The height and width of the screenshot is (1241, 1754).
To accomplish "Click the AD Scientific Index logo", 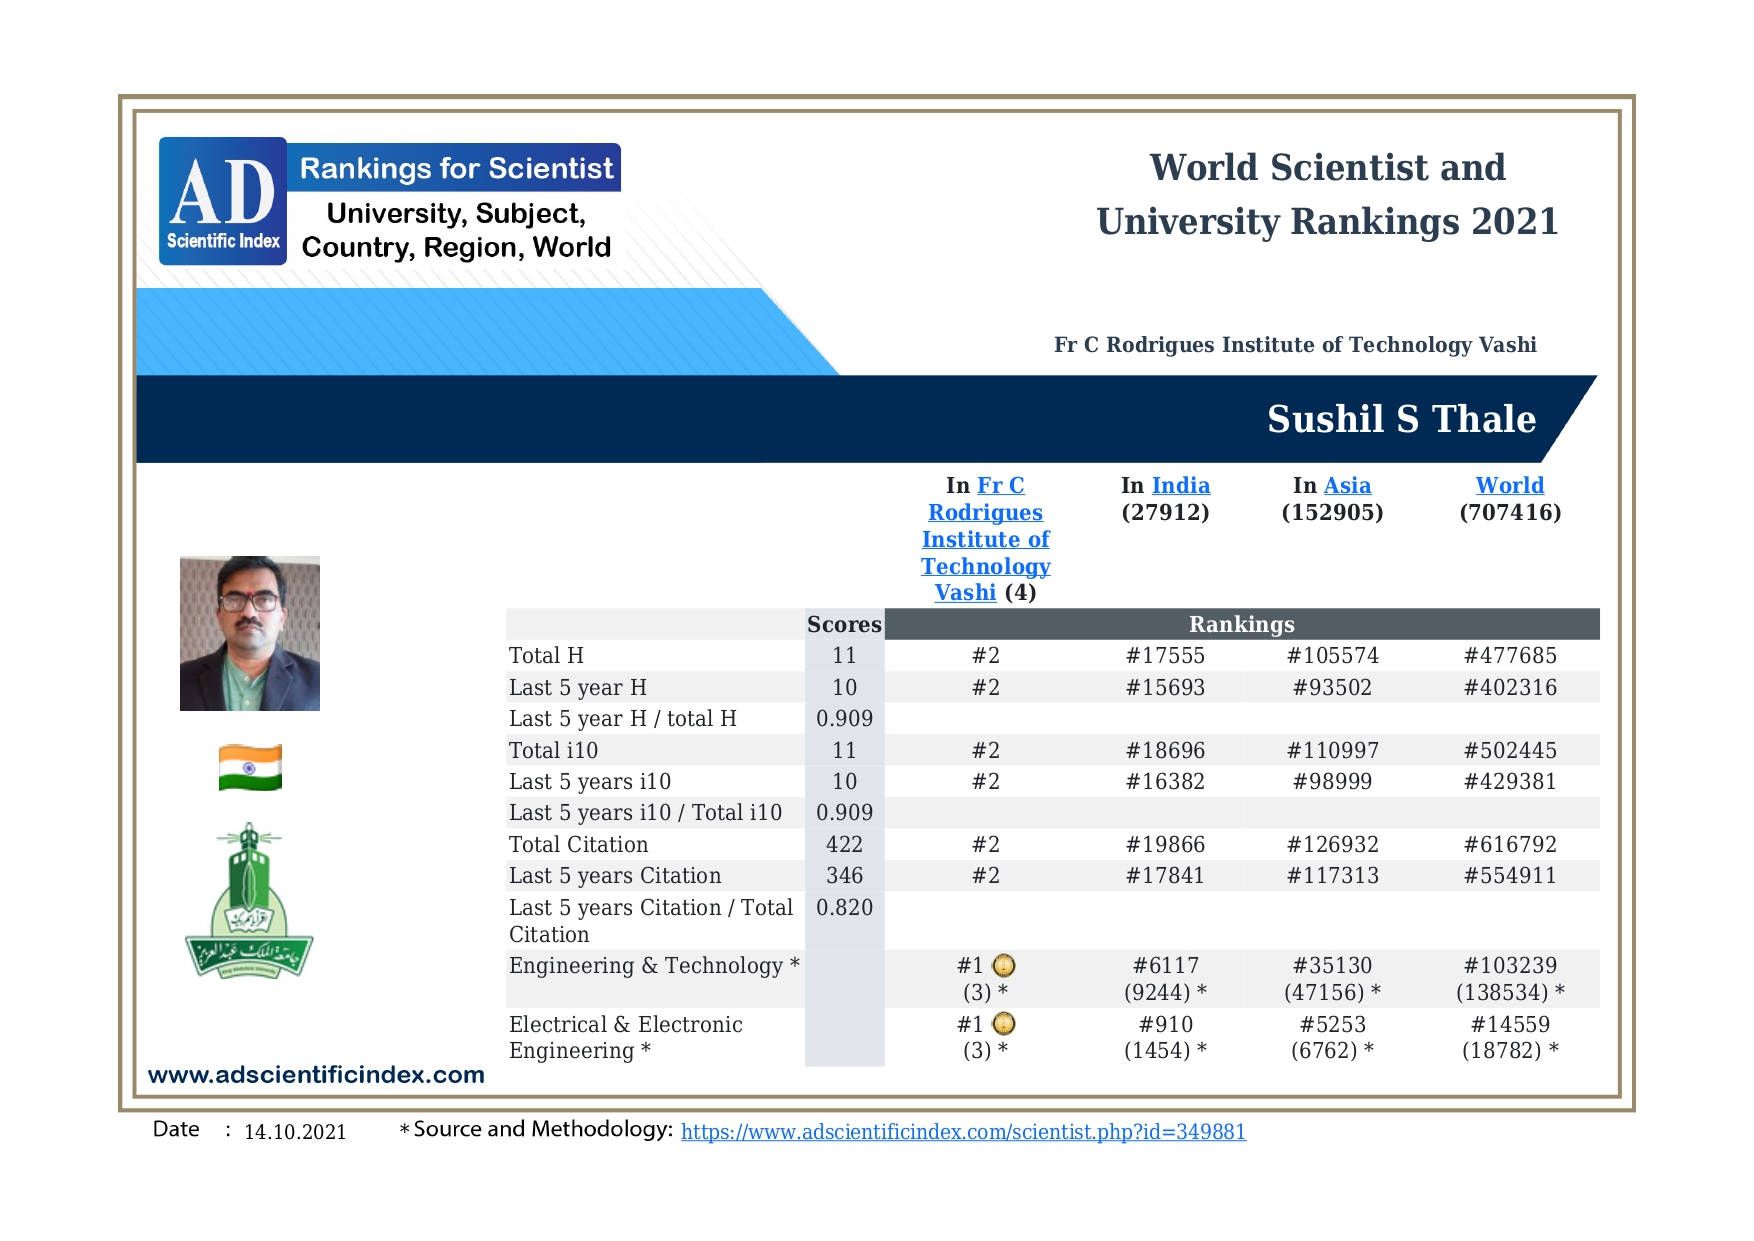I will pyautogui.click(x=223, y=201).
